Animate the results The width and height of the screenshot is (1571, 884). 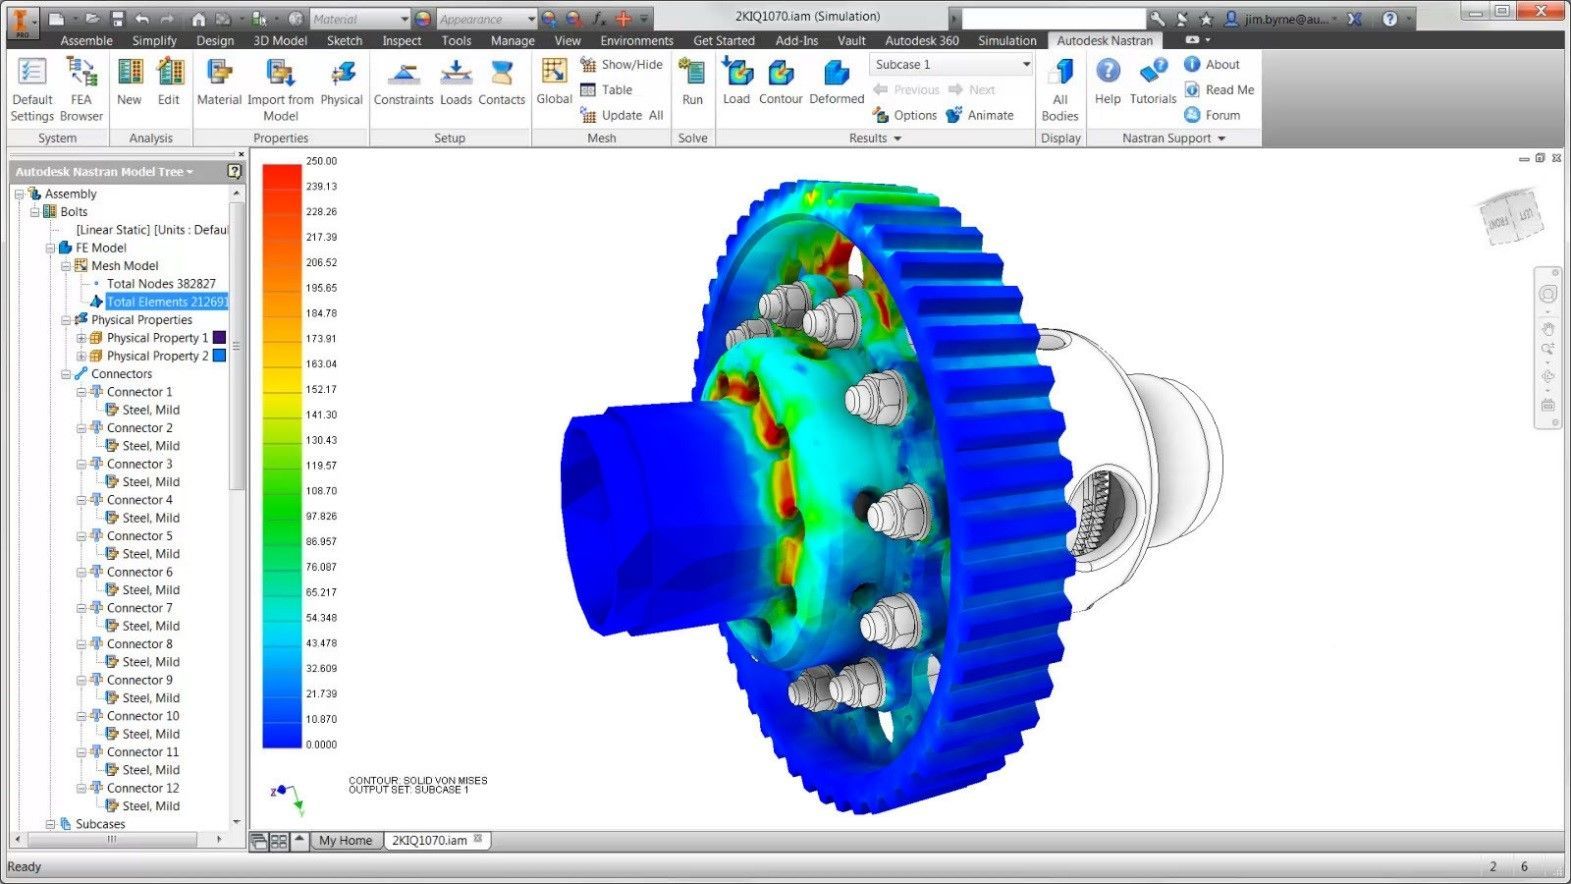coord(980,115)
